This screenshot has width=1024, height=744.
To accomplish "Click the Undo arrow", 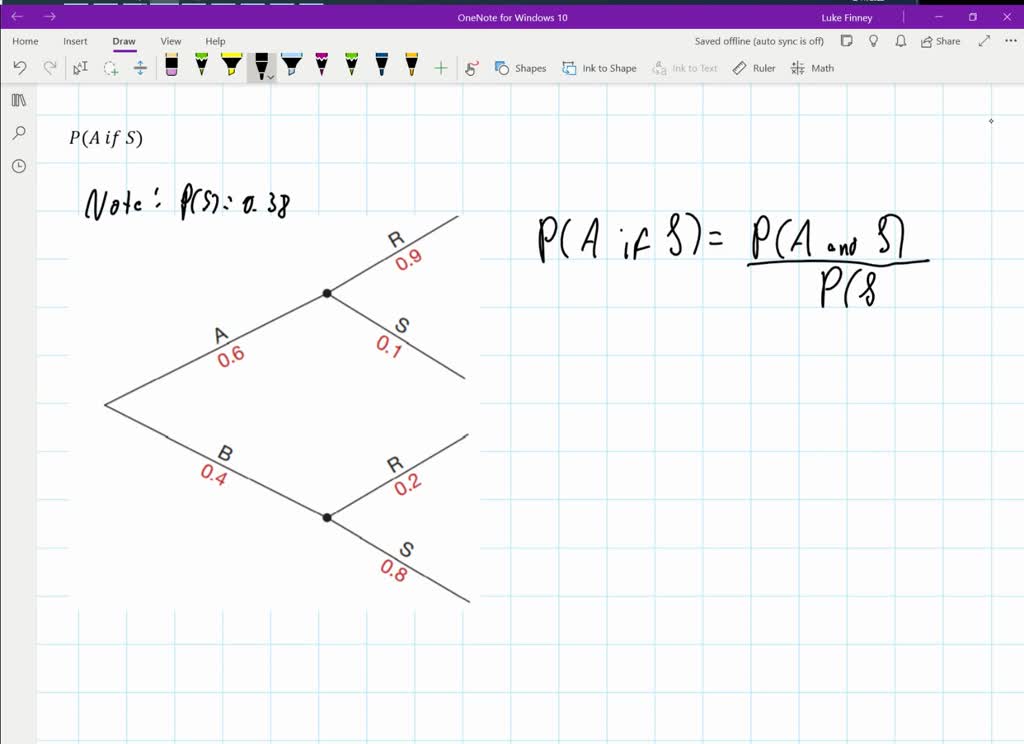I will tap(20, 67).
